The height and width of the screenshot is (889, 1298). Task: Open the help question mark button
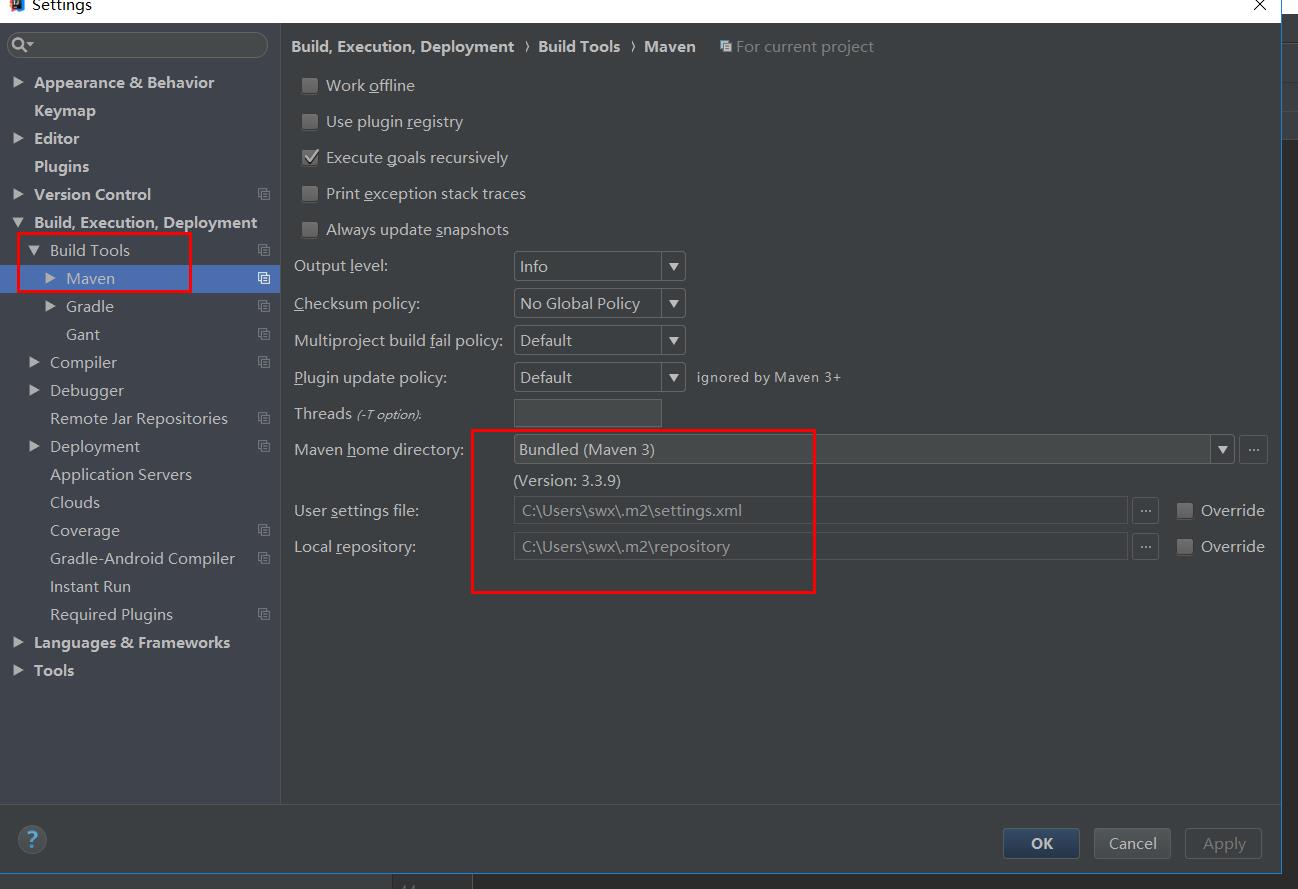[x=32, y=840]
